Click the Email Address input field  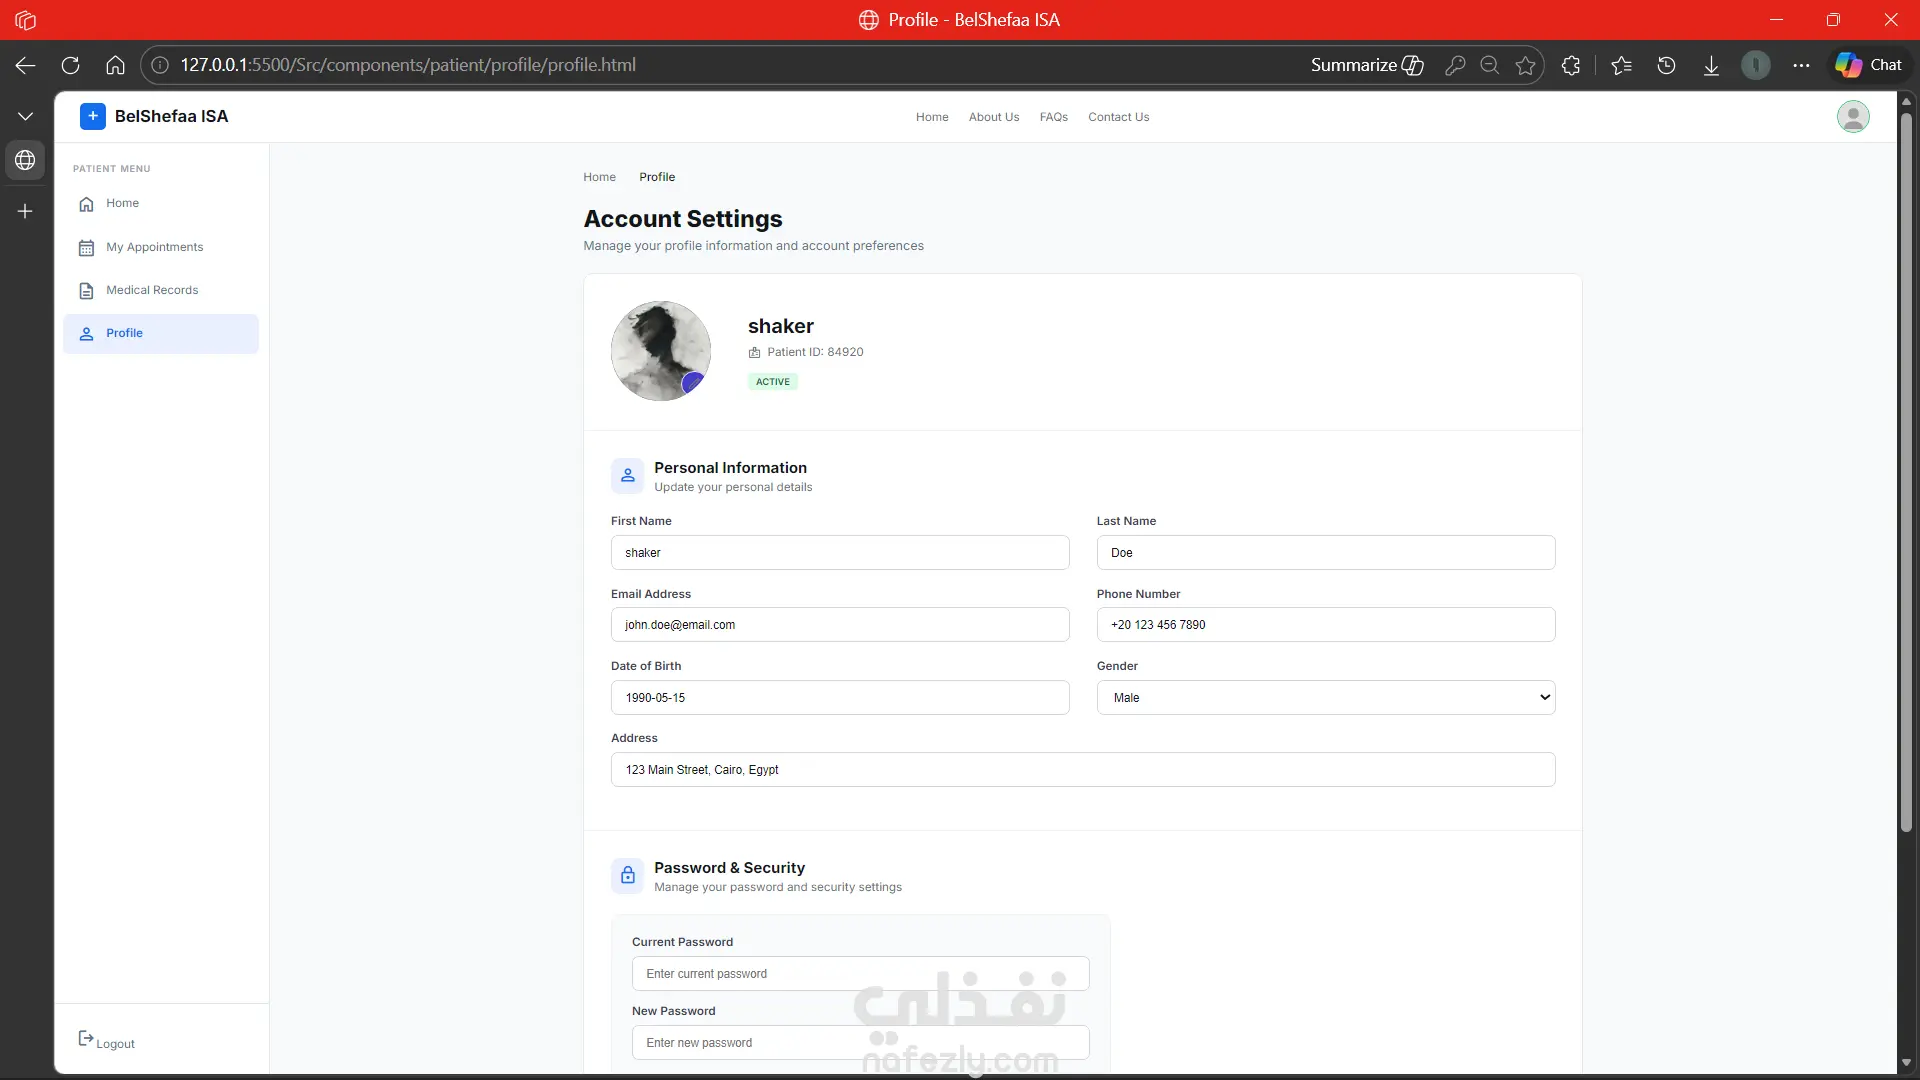pyautogui.click(x=839, y=625)
